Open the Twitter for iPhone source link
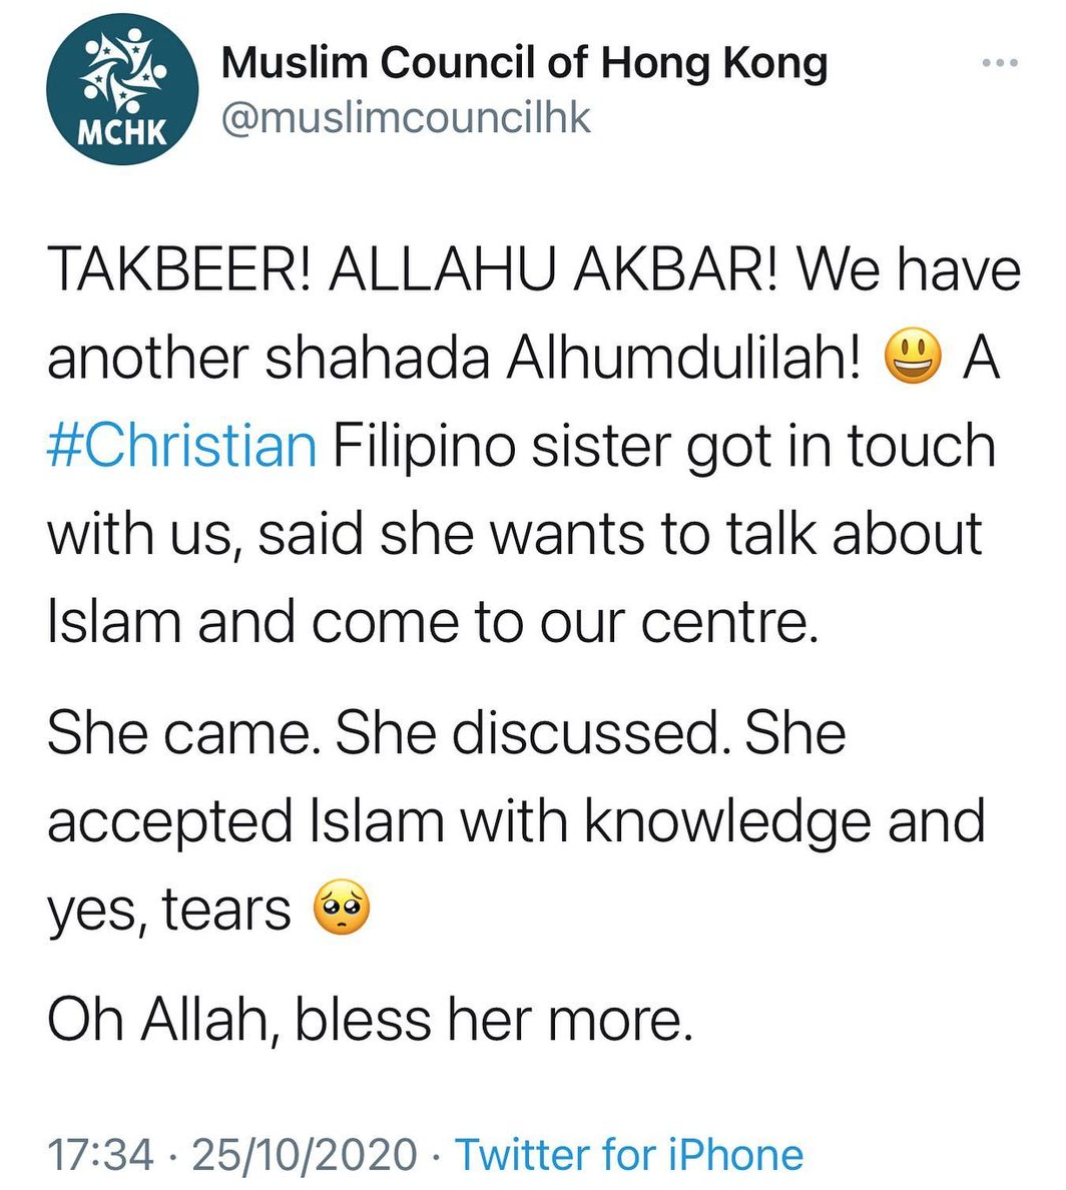The image size is (1066, 1190). (629, 1155)
